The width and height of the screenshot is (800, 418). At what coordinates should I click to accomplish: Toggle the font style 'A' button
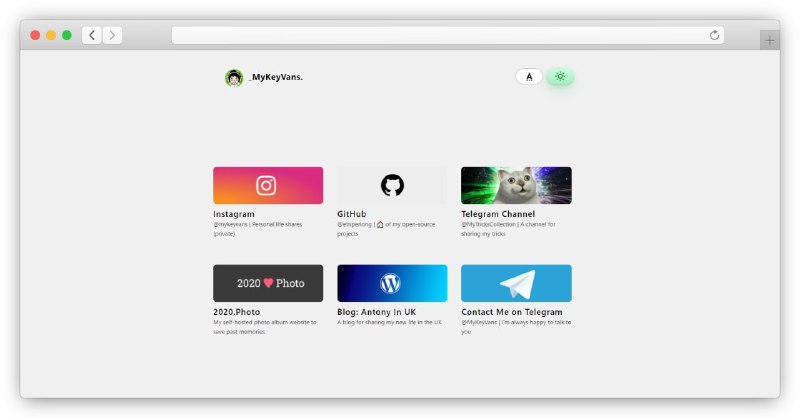coord(529,76)
